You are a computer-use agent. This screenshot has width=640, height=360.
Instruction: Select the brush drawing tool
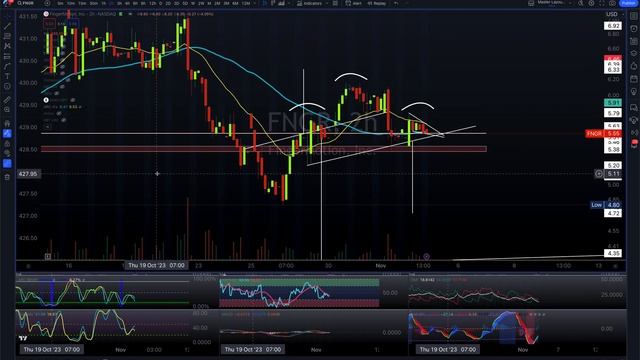tap(7, 66)
